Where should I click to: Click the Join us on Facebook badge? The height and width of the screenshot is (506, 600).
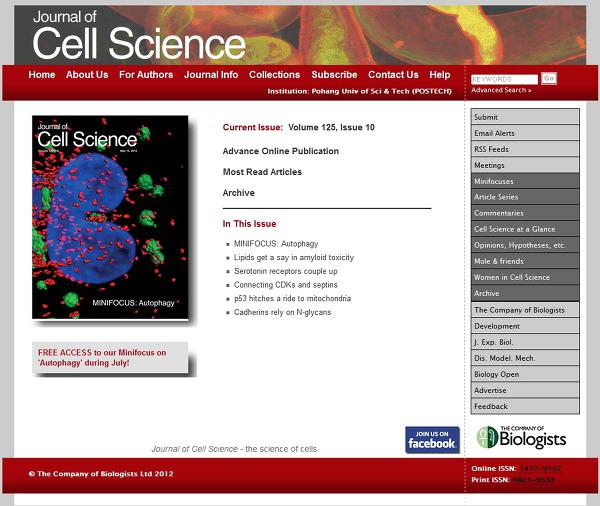[432, 440]
